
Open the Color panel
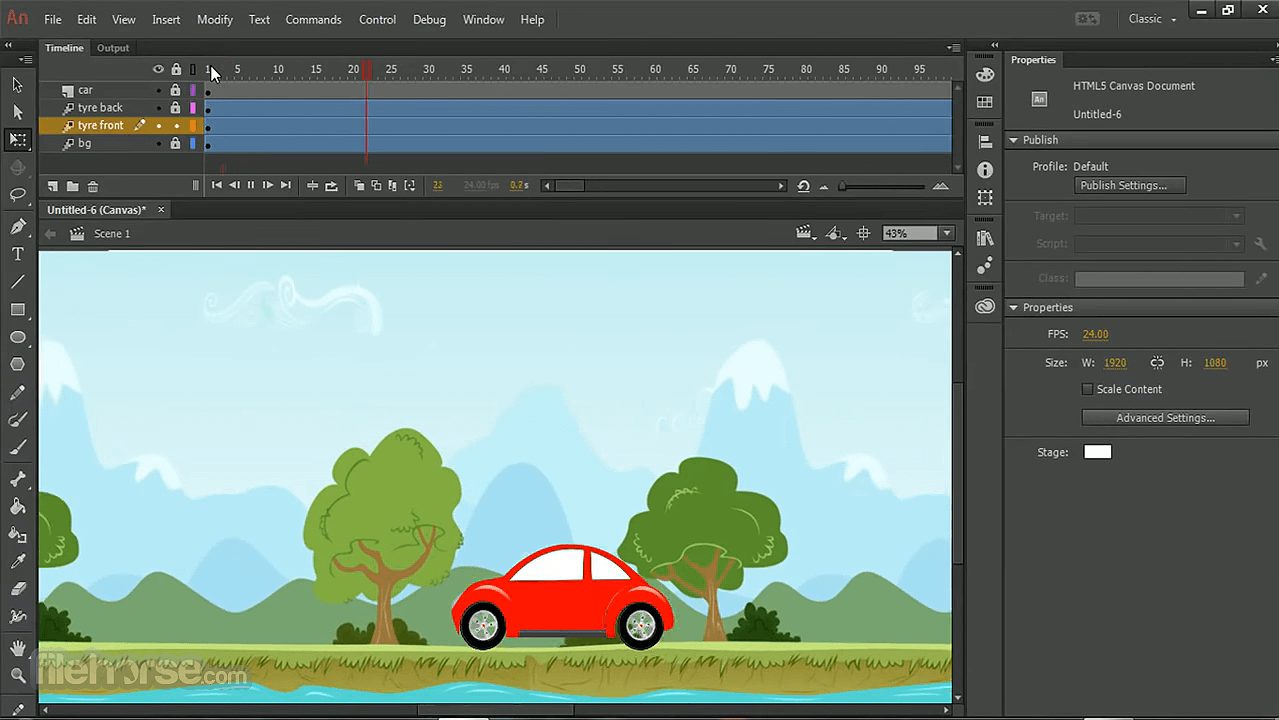[x=985, y=75]
